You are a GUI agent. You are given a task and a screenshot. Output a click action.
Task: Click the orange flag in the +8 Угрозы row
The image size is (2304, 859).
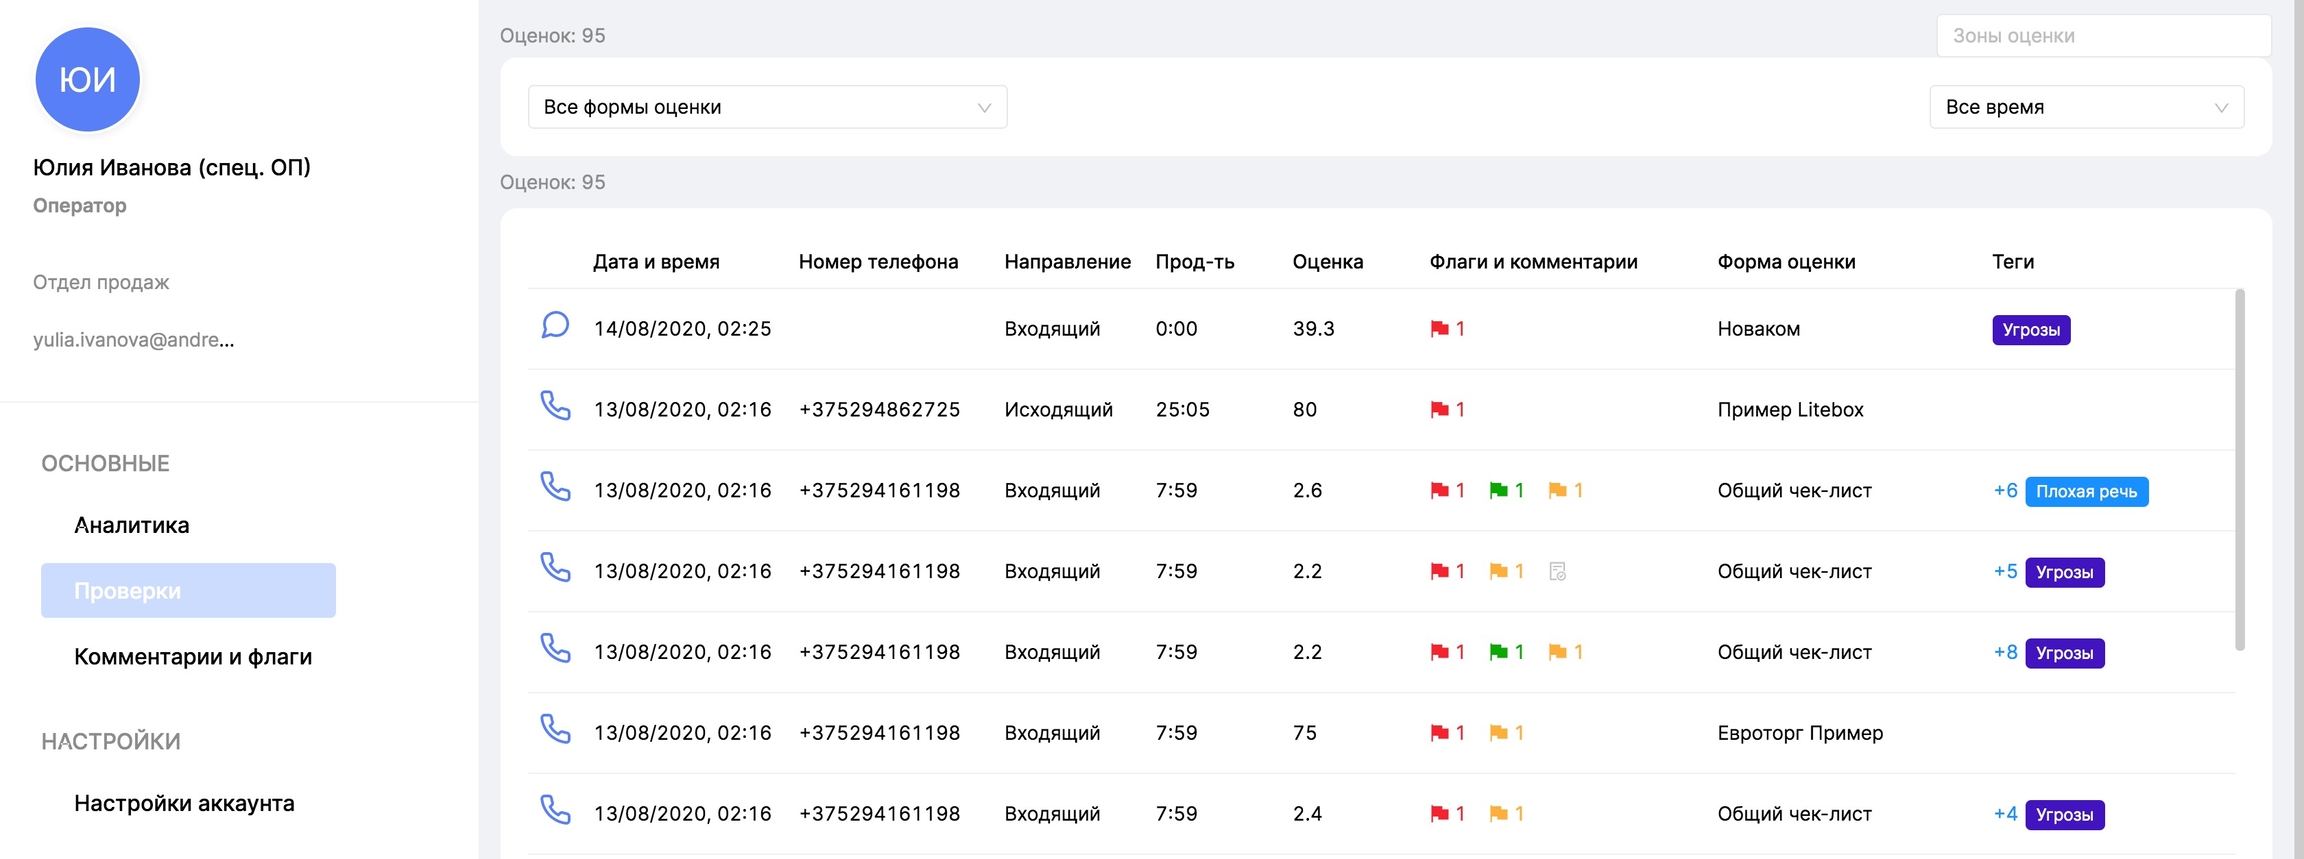1557,653
